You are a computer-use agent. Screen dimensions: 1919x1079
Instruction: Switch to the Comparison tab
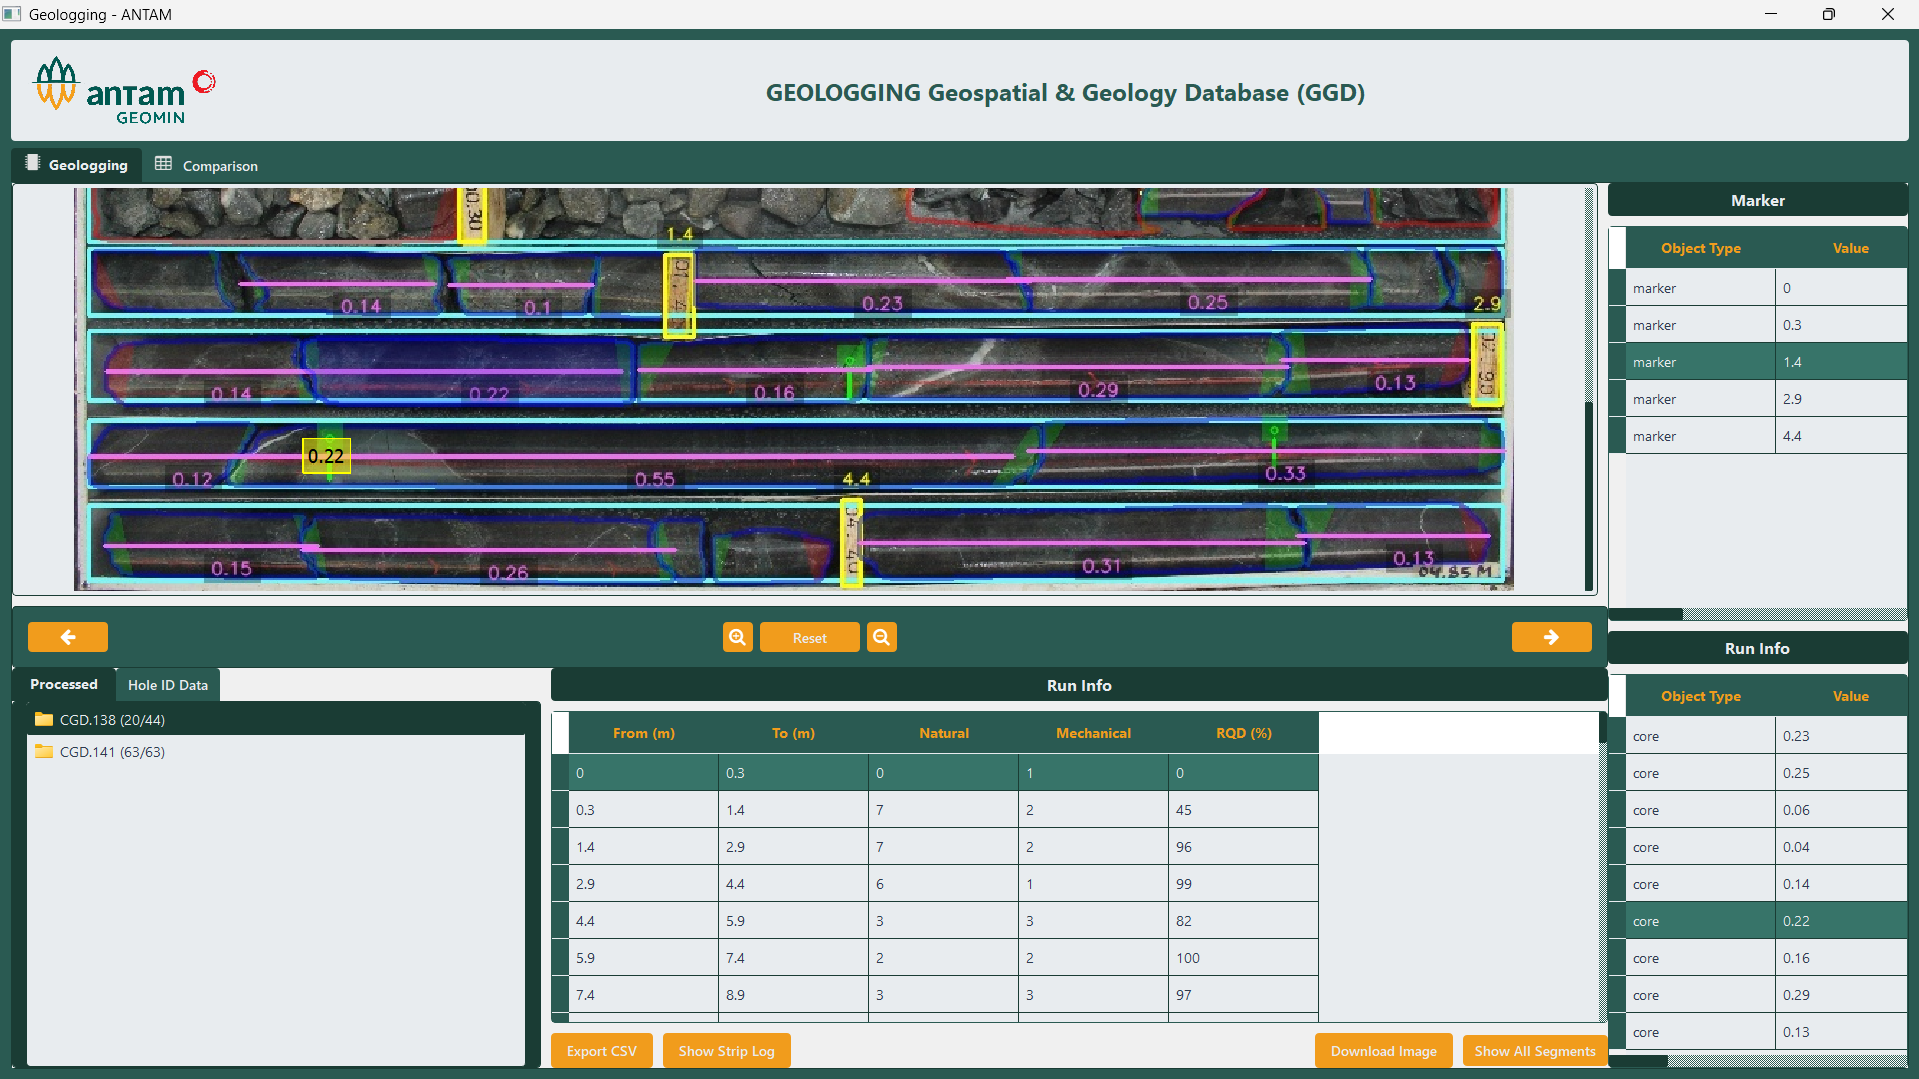(x=207, y=165)
